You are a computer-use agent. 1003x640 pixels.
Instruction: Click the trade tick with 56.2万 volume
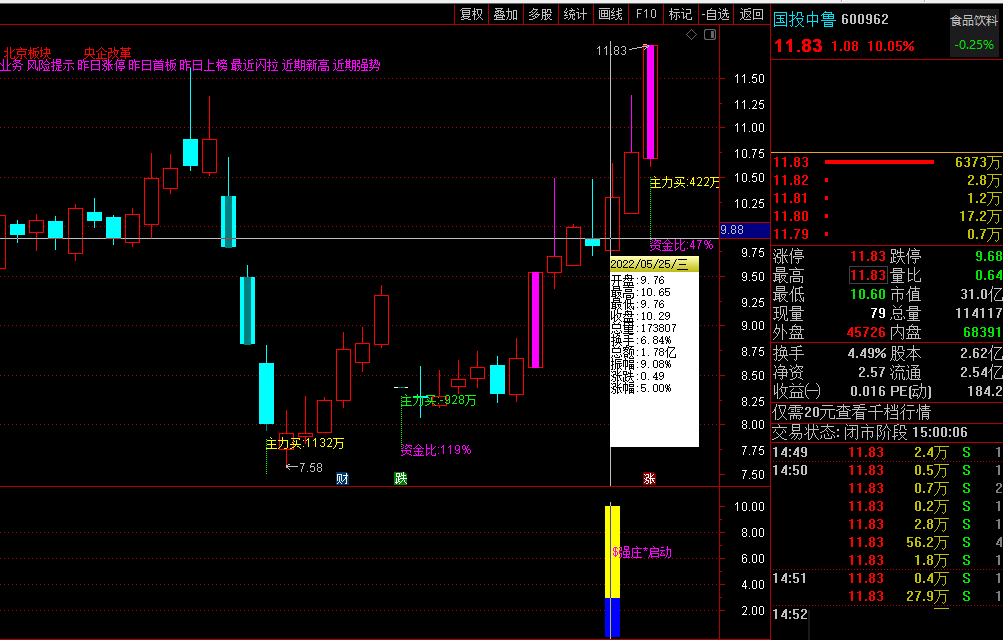pyautogui.click(x=887, y=542)
